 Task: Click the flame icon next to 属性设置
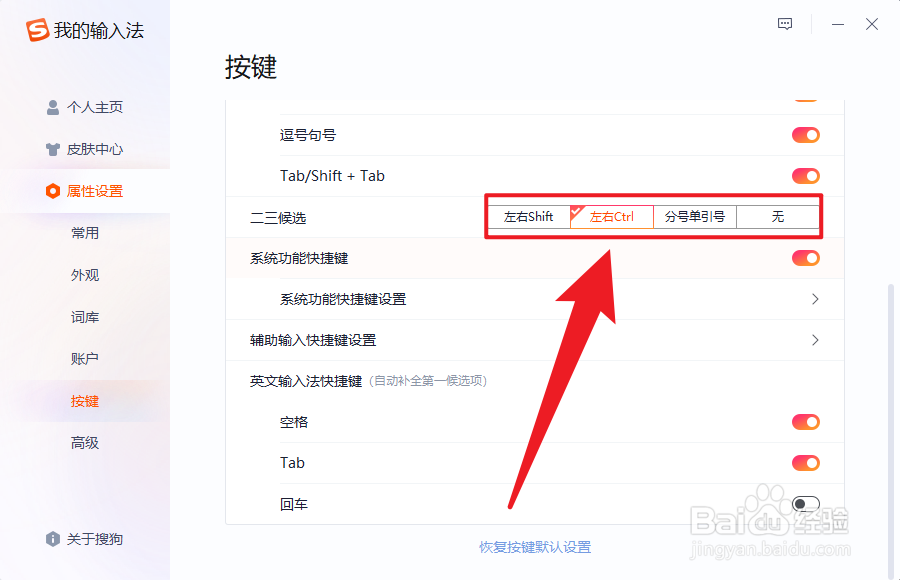click(53, 191)
